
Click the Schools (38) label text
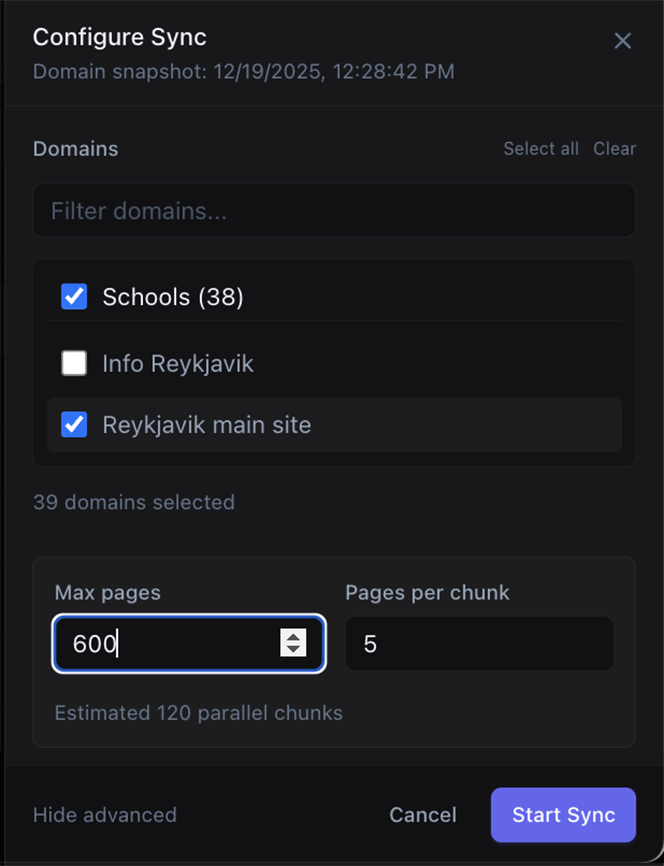click(173, 297)
